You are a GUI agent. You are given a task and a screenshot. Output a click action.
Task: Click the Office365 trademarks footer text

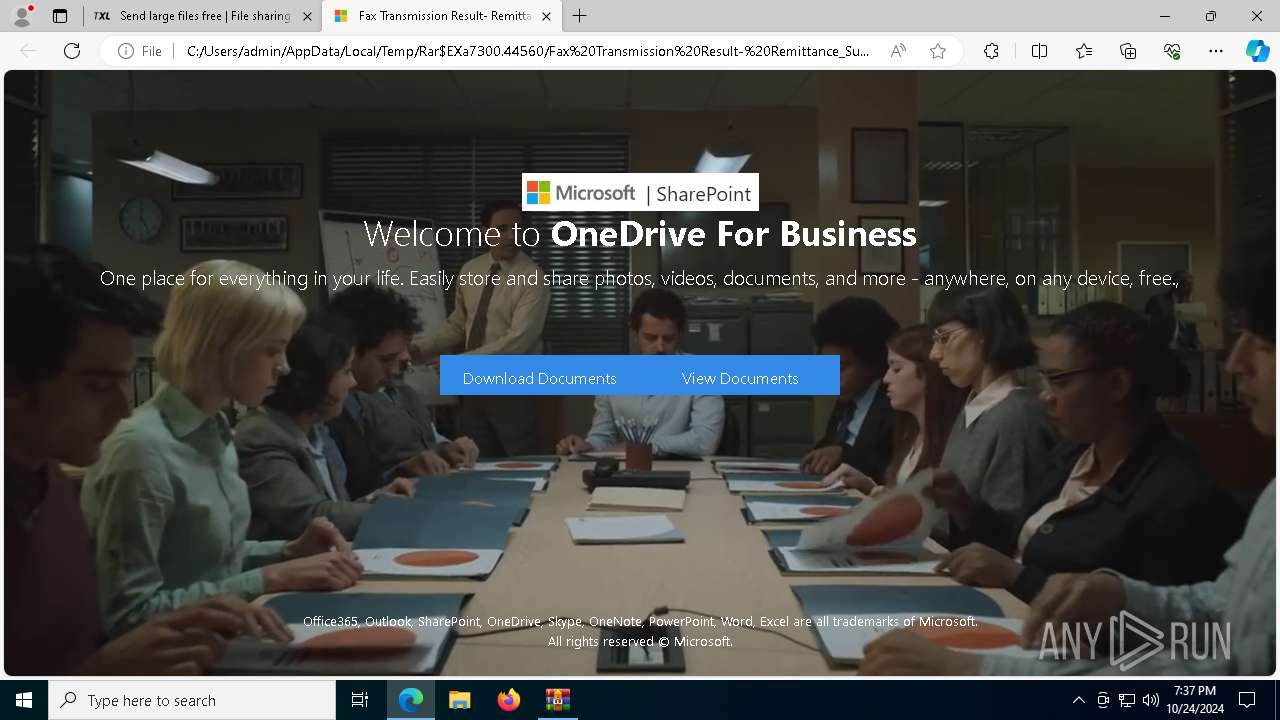(x=640, y=622)
